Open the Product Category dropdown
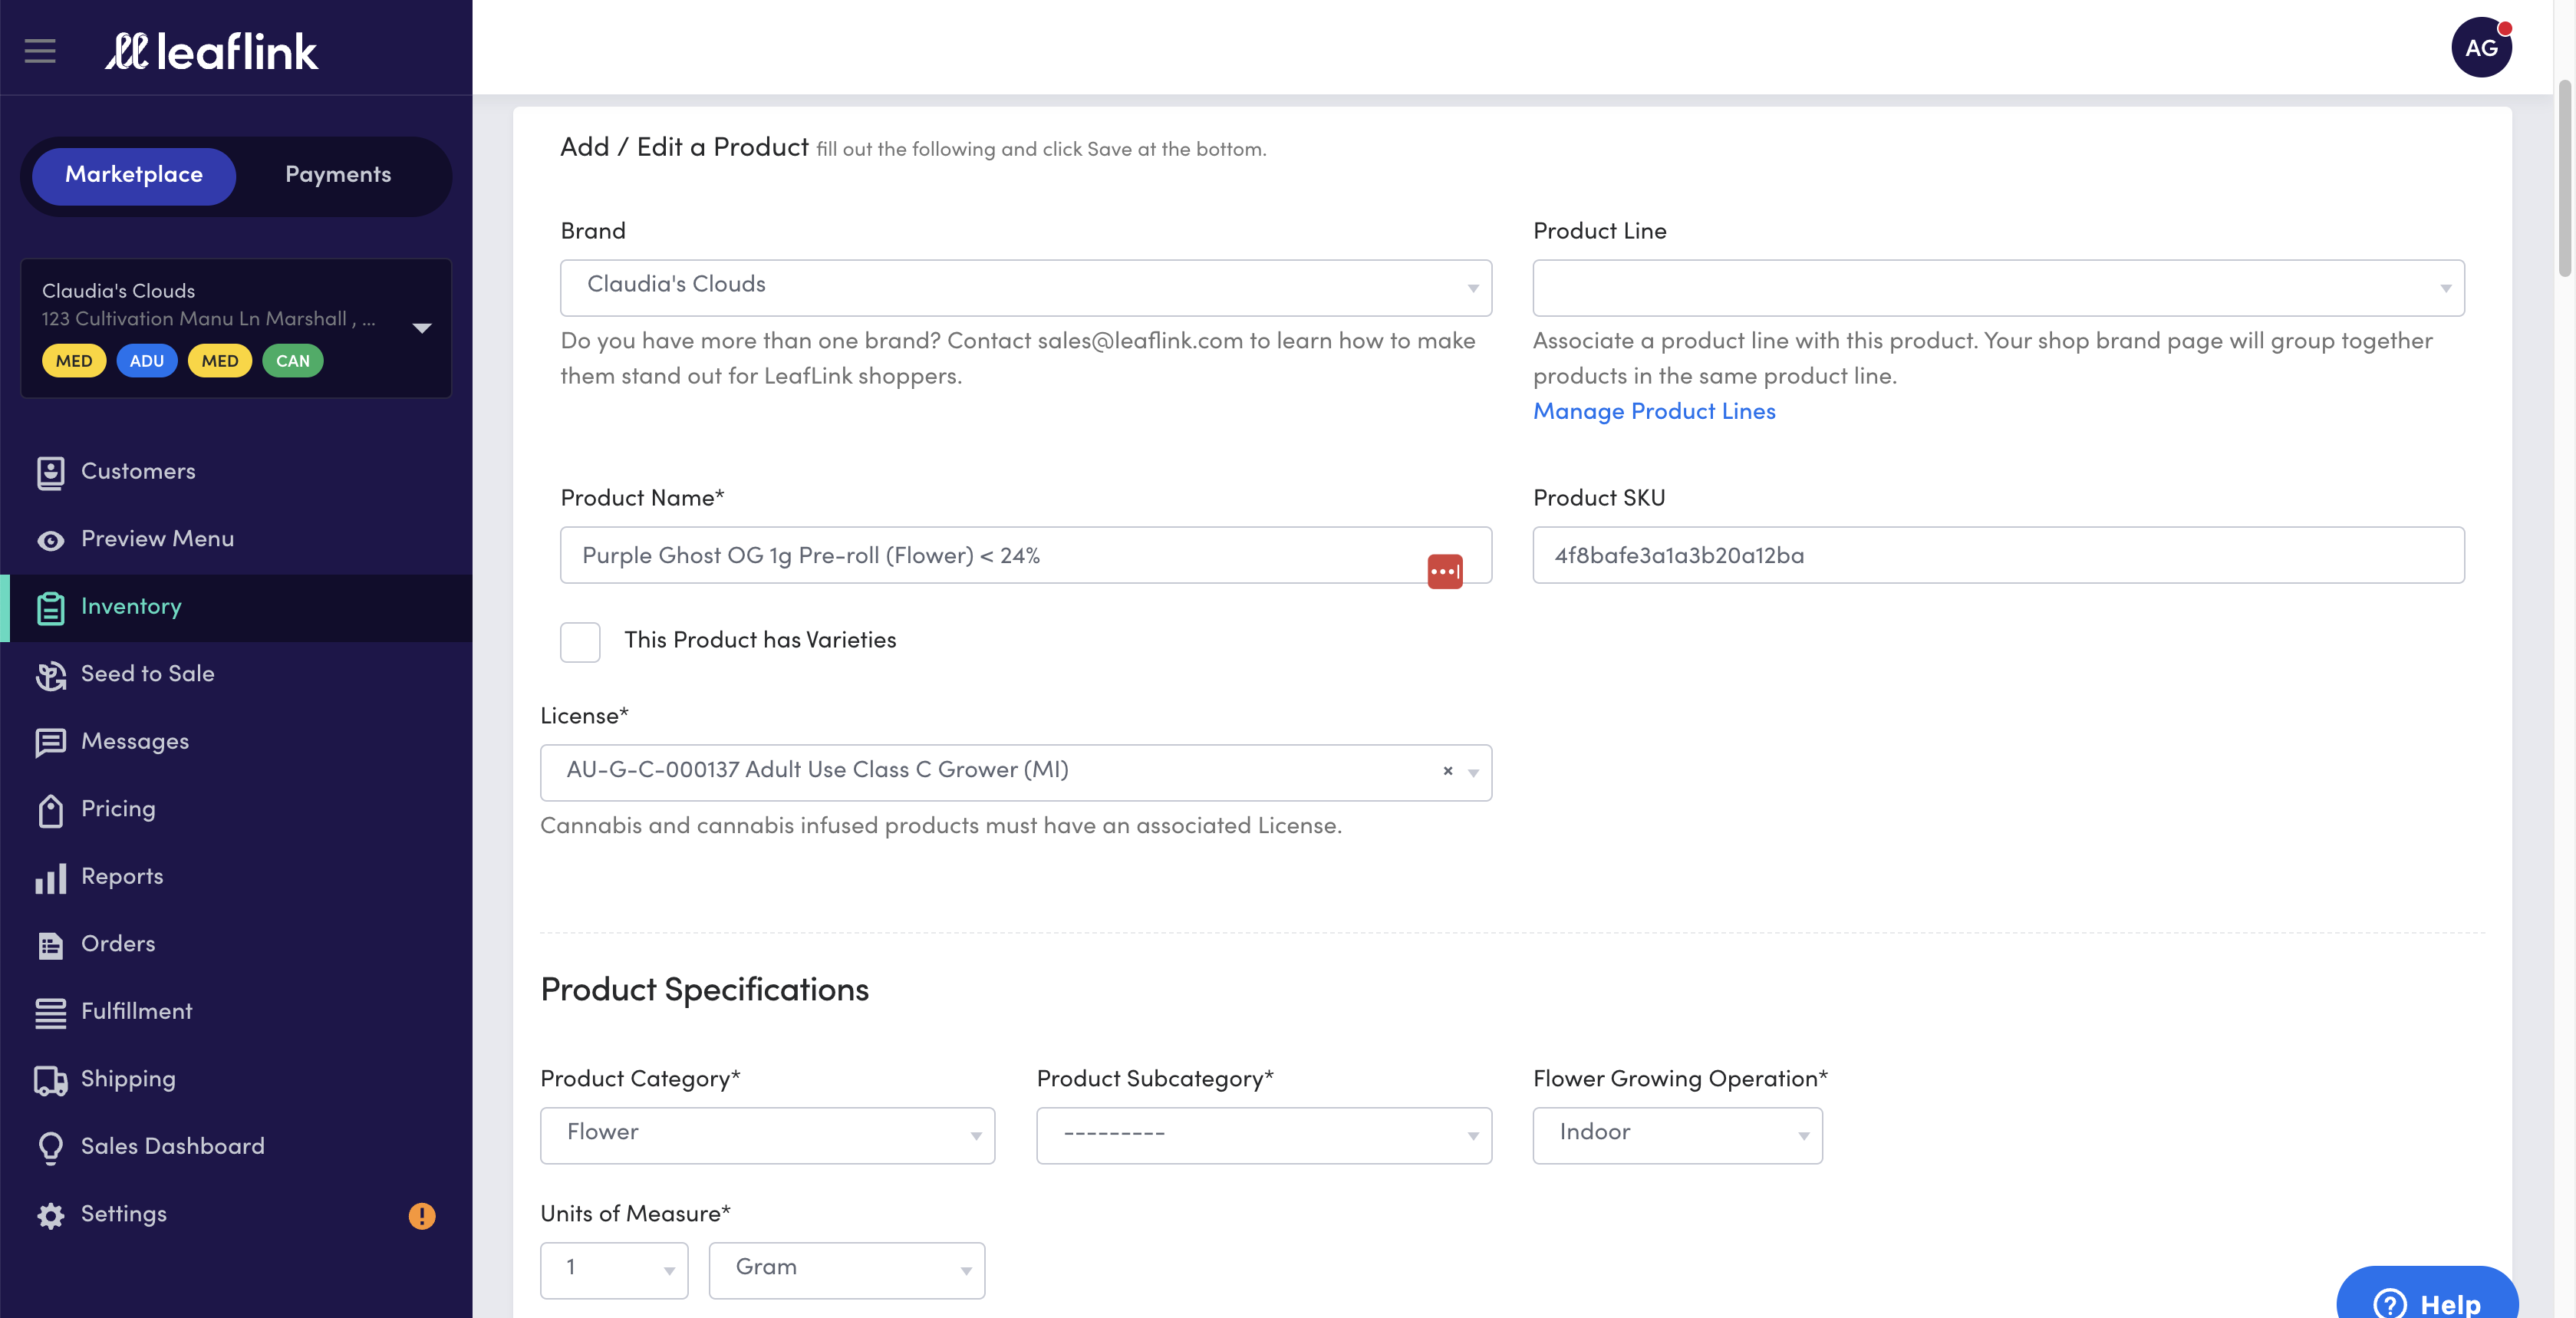 767,1135
